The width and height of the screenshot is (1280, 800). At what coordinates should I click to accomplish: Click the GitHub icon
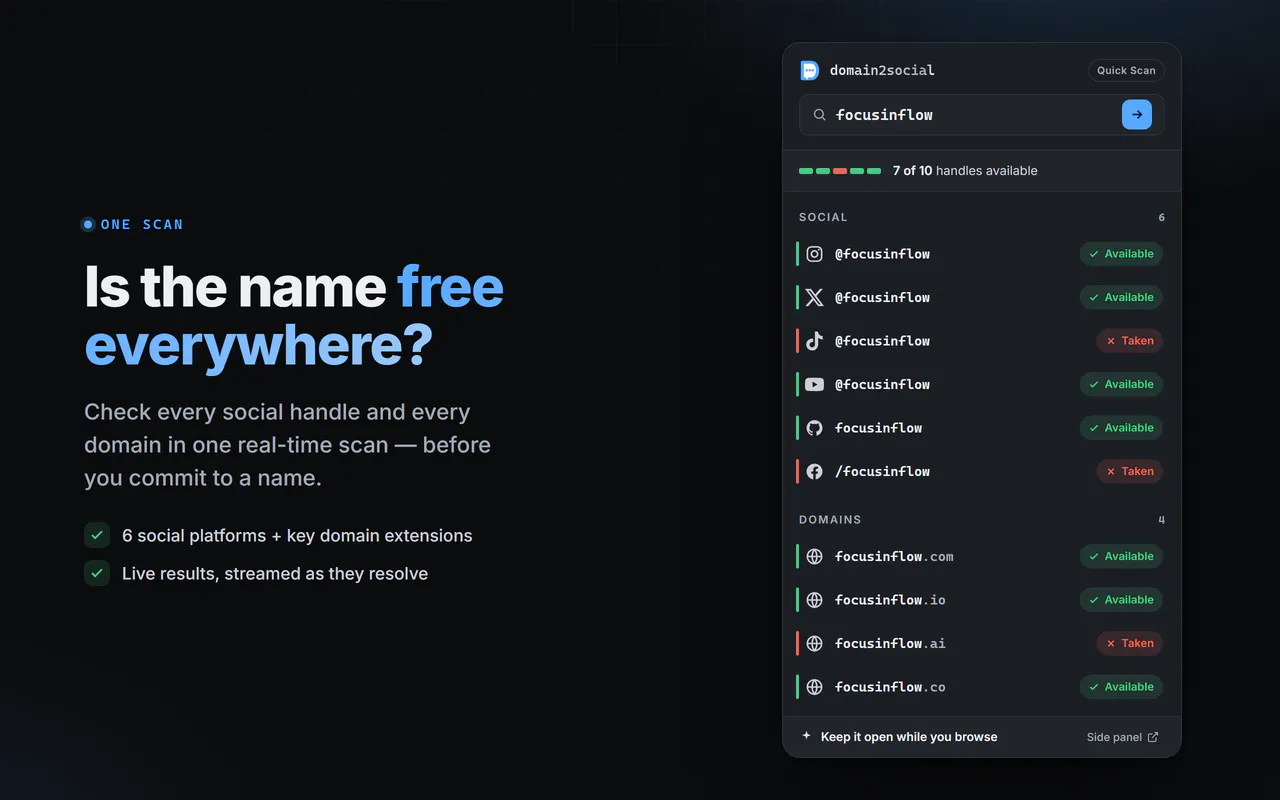pyautogui.click(x=815, y=428)
